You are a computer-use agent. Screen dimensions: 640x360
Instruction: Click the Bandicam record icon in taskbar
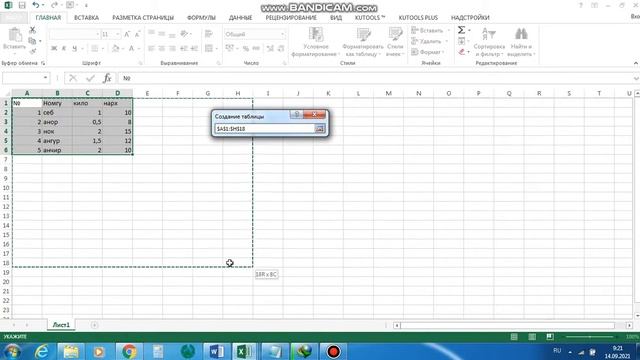(333, 351)
